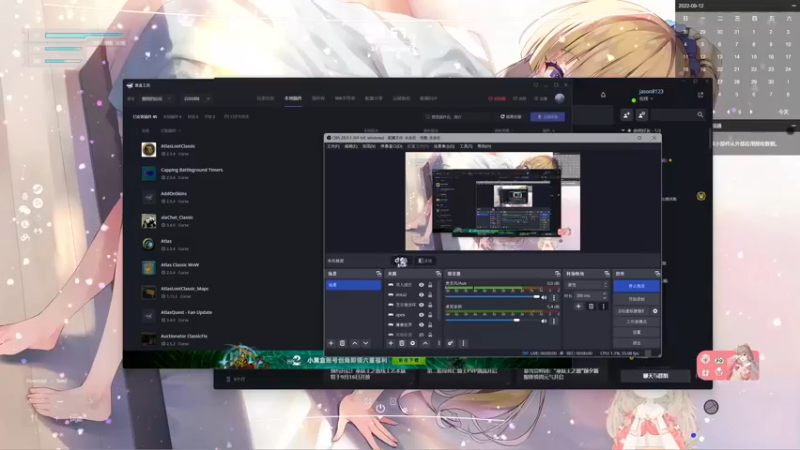The image size is (800, 450).
Task: Toggle visibility eye of the dota2 source
Action: tap(421, 295)
